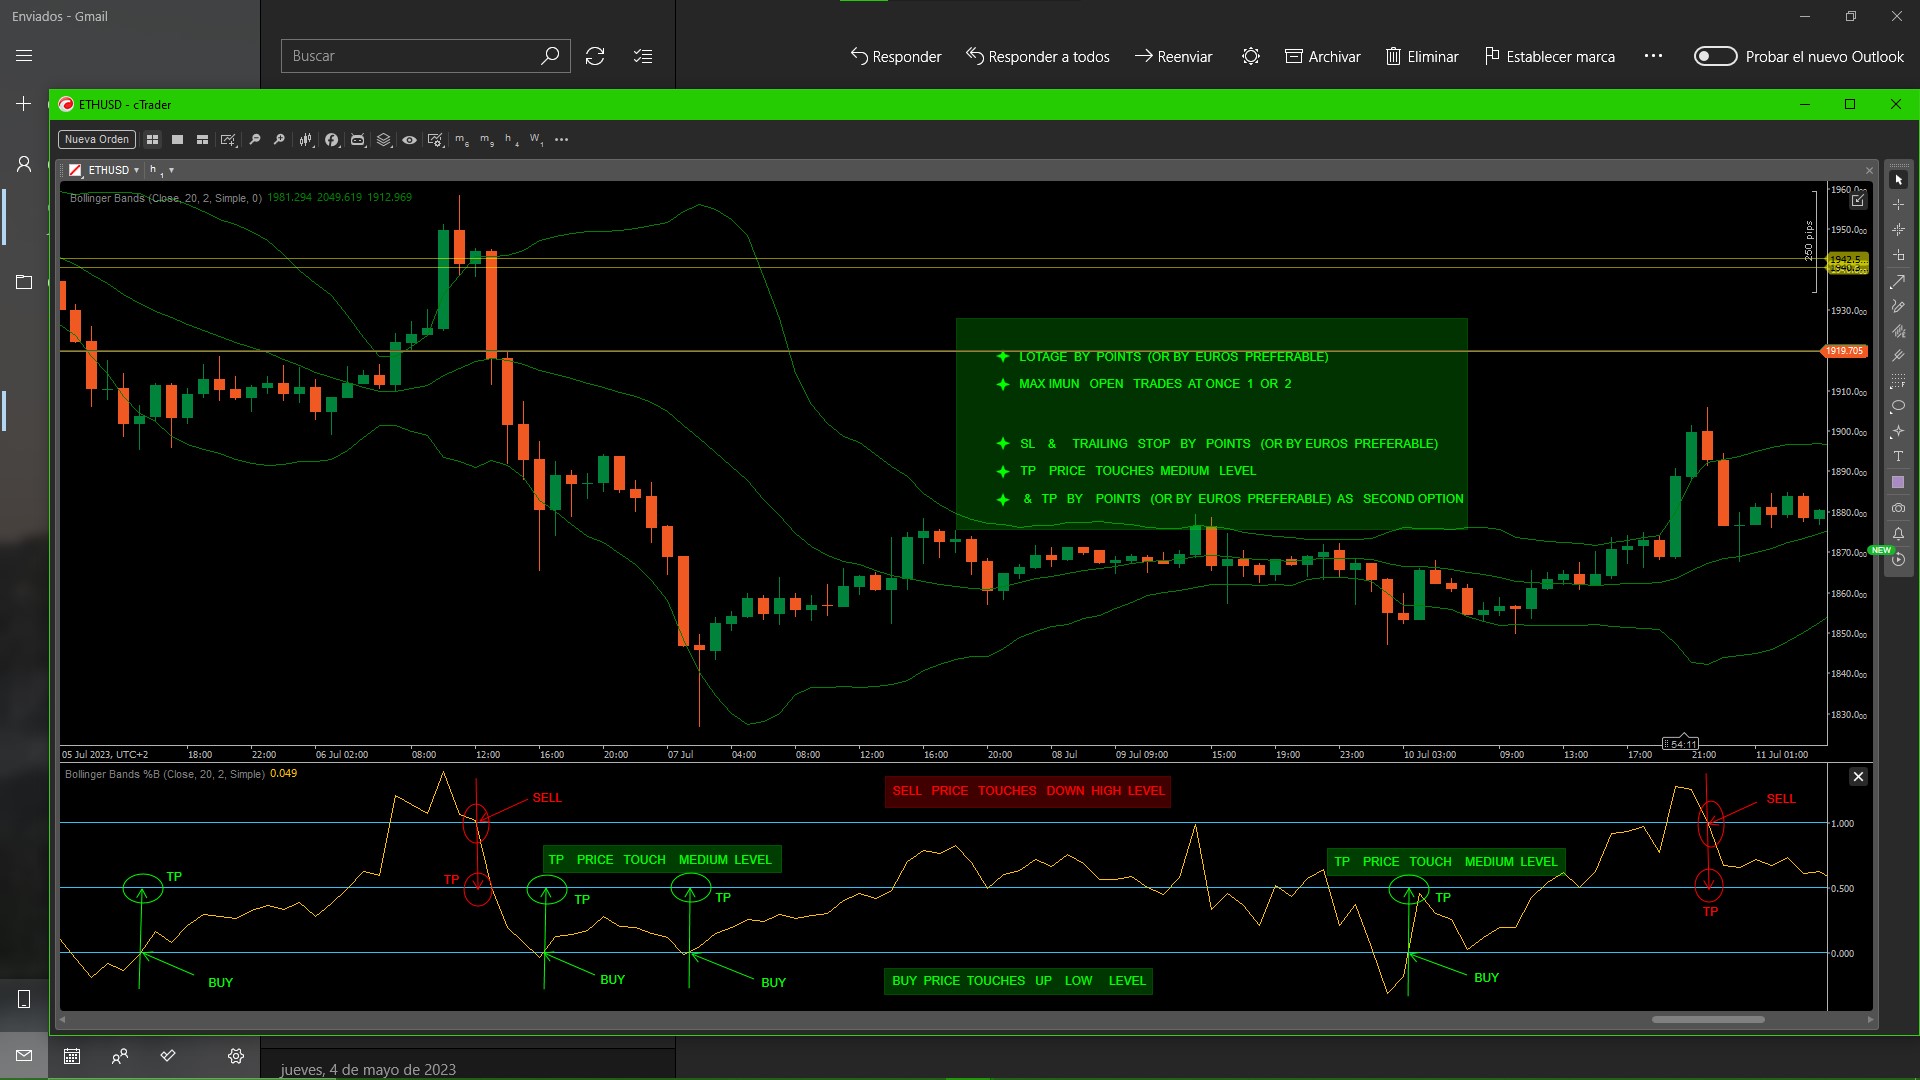Switch to W1 timeframe
Image resolution: width=1920 pixels, height=1080 pixels.
537,140
